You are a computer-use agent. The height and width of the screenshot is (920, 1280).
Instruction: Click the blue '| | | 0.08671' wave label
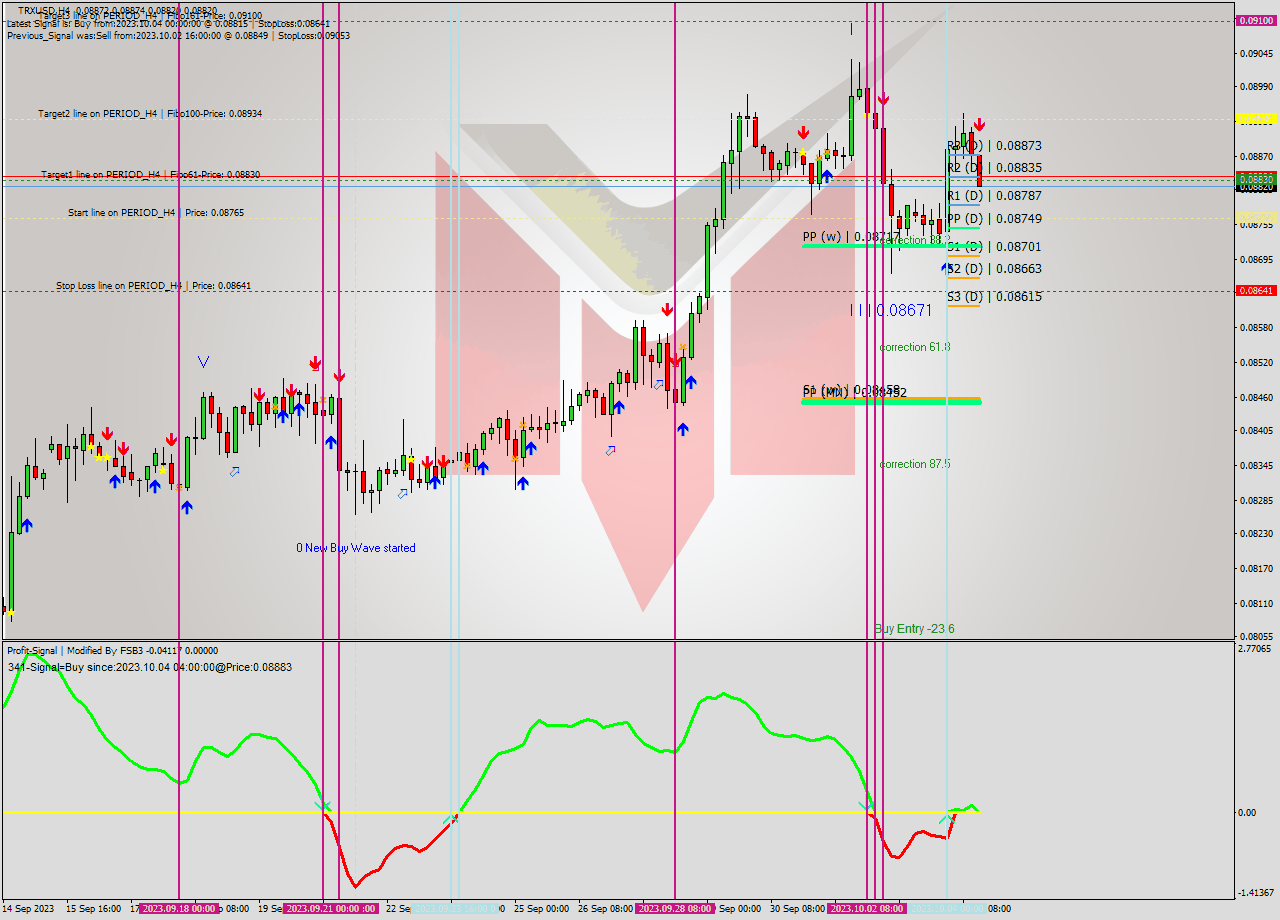[x=891, y=311]
